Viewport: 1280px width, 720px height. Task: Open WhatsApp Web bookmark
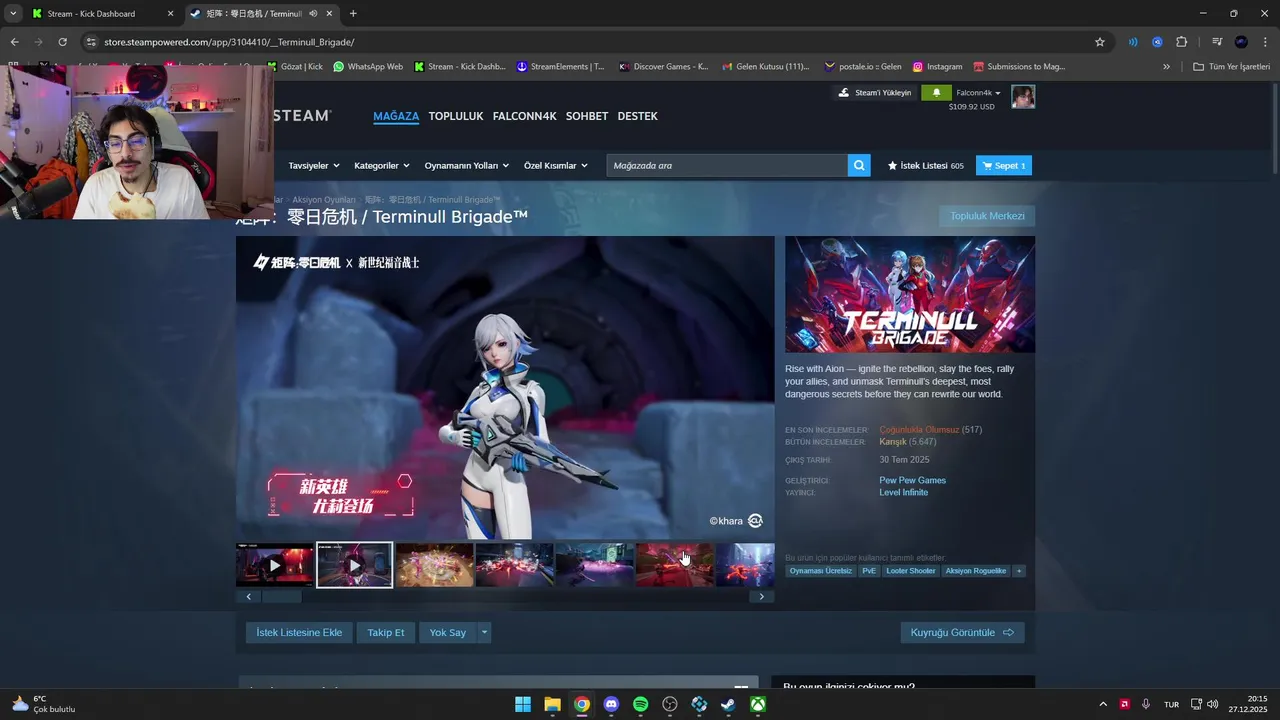point(368,67)
